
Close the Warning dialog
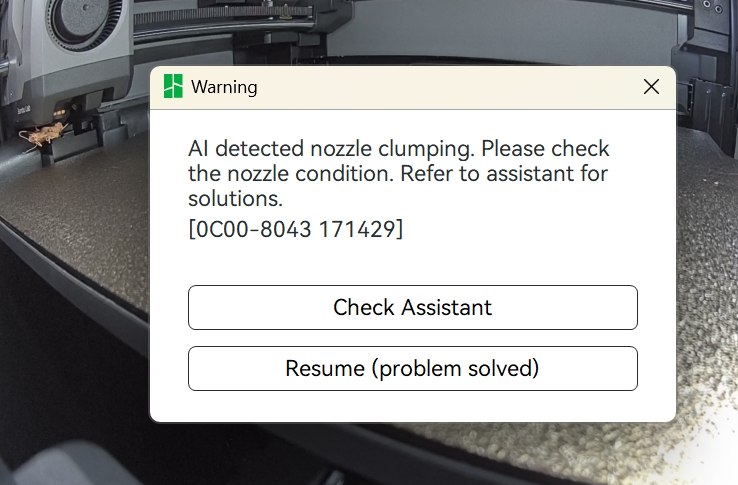pos(651,87)
